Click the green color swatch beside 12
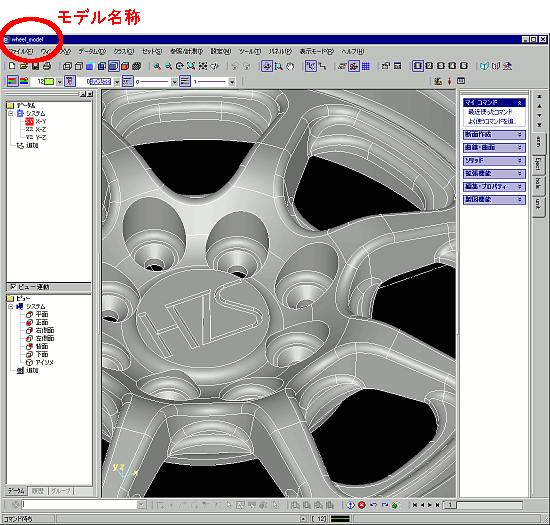 tap(49, 82)
